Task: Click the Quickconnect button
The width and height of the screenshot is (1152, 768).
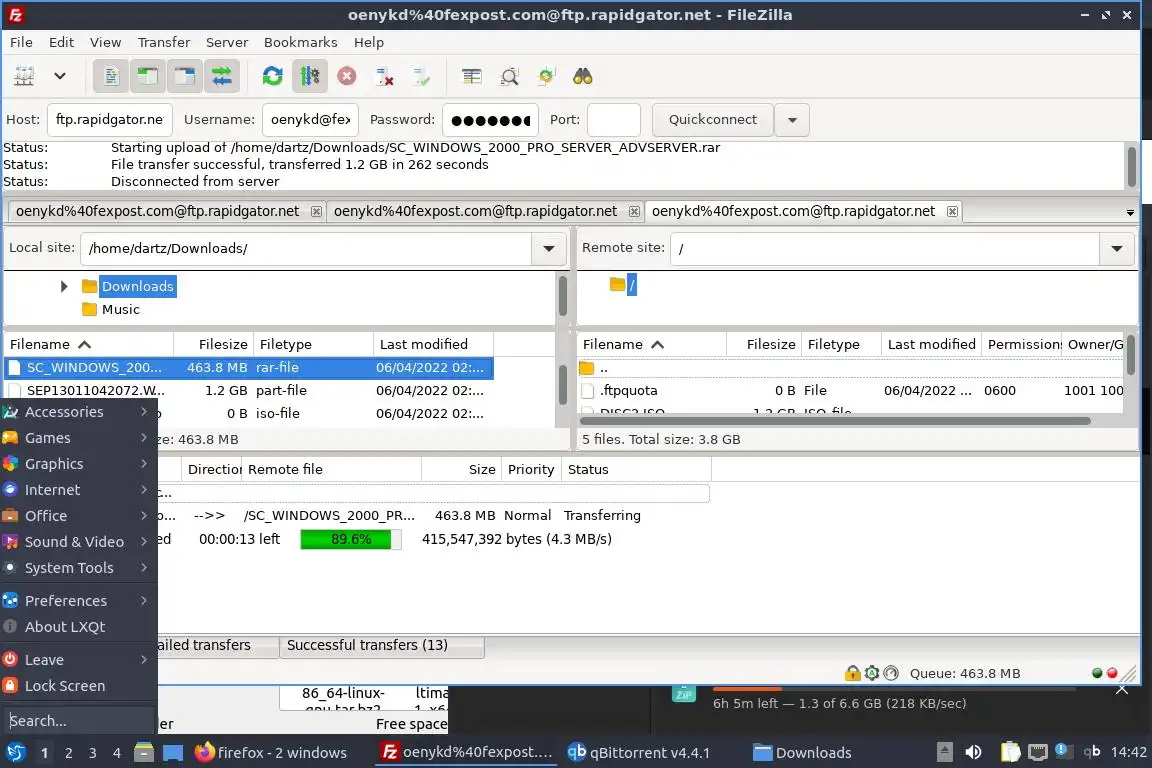Action: pos(713,120)
